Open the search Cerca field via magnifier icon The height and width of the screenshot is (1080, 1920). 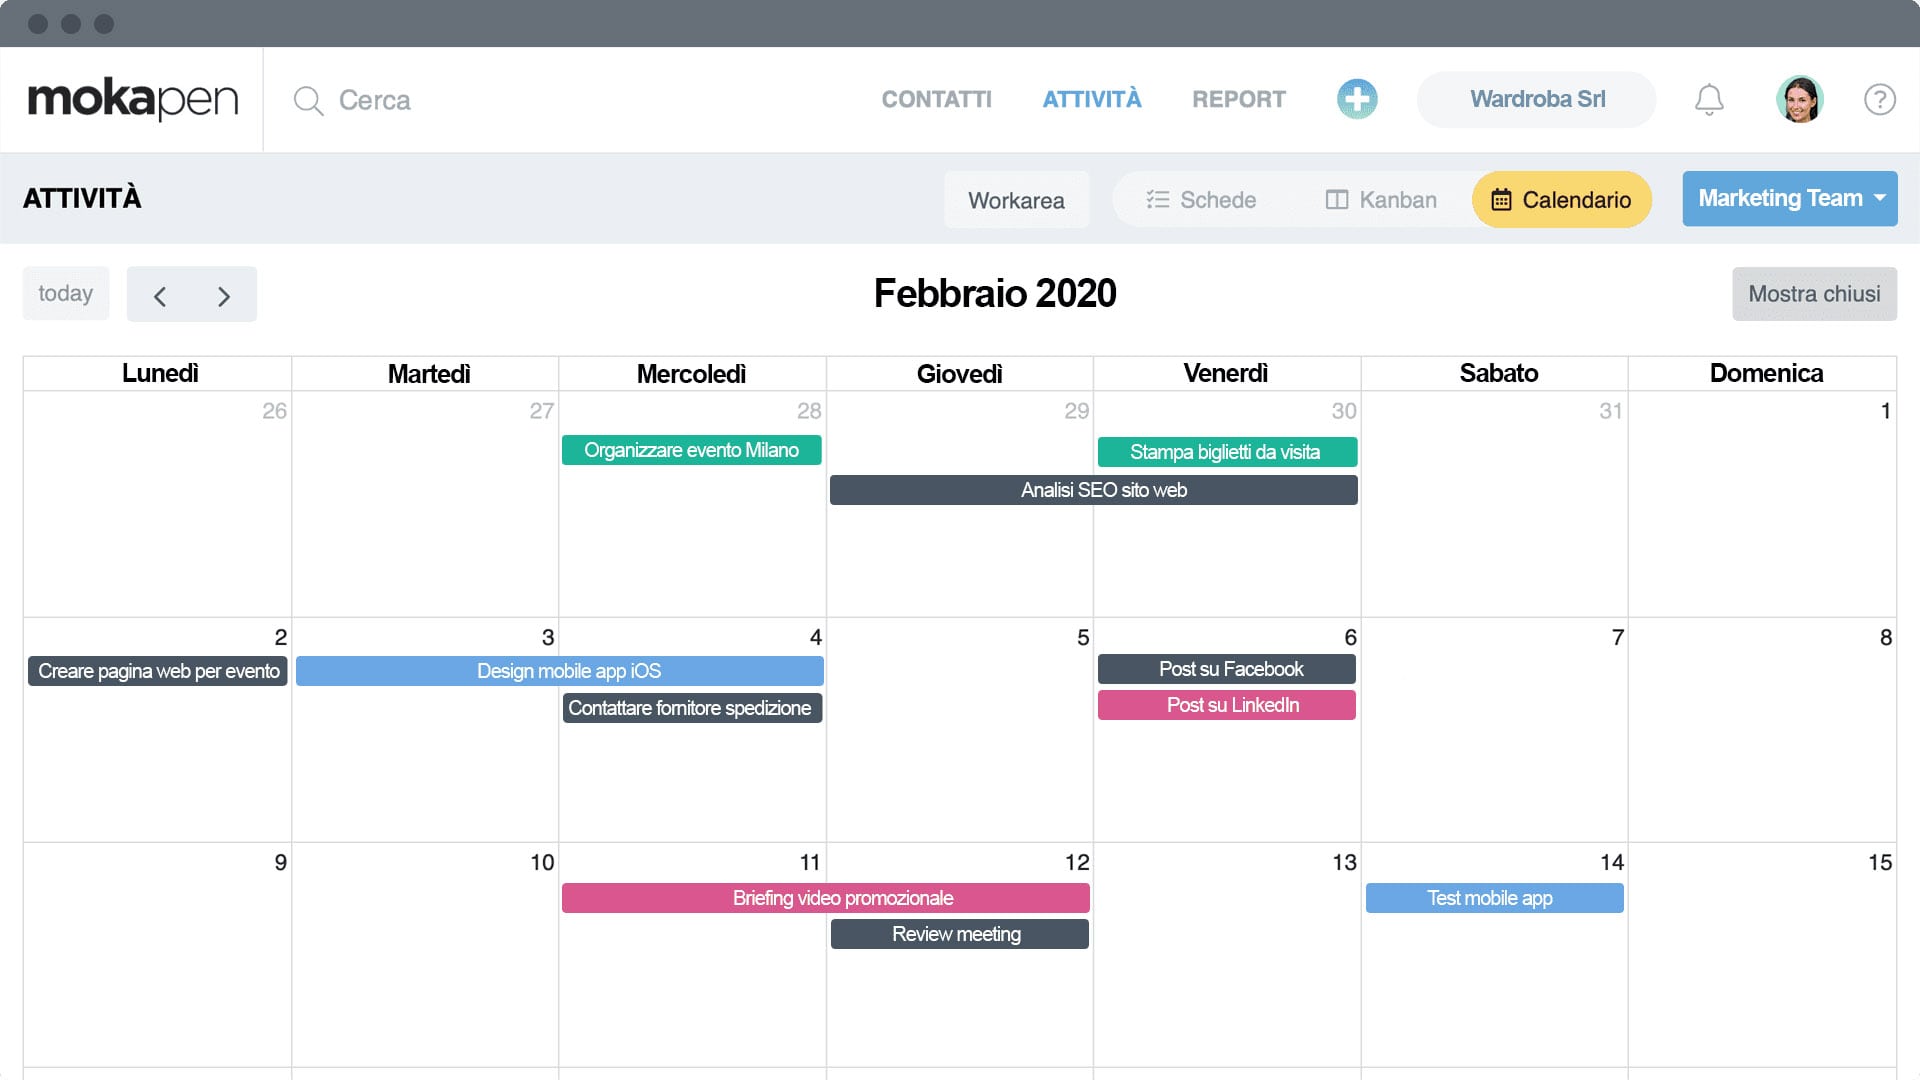click(x=307, y=100)
